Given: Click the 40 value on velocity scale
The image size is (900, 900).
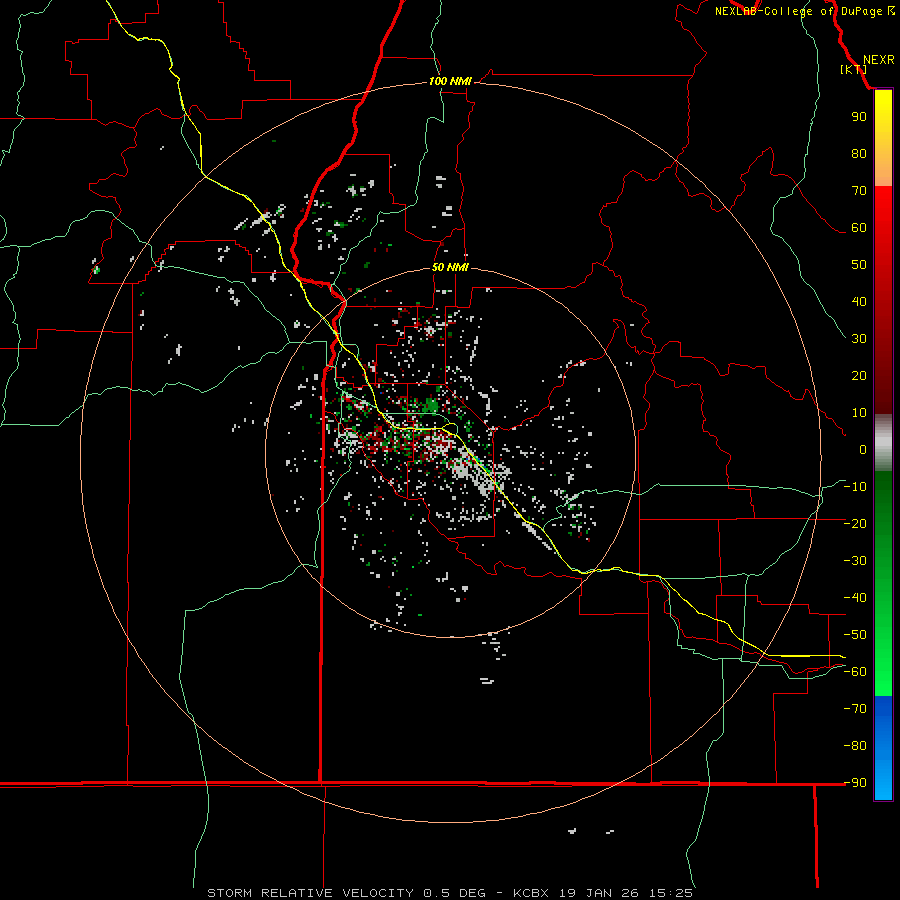Looking at the screenshot, I should point(859,302).
